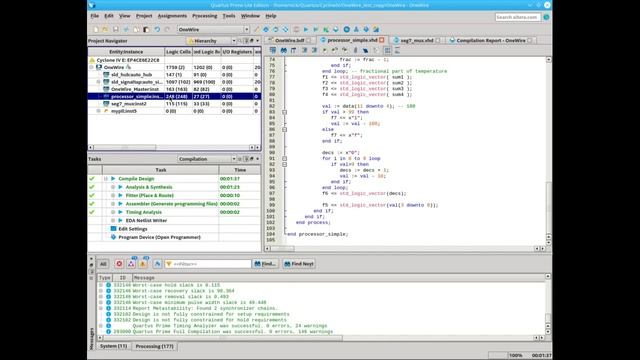Viewport: 640px width, 360px height.
Task: Switch to the System (11) messages tab
Action: [x=113, y=346]
